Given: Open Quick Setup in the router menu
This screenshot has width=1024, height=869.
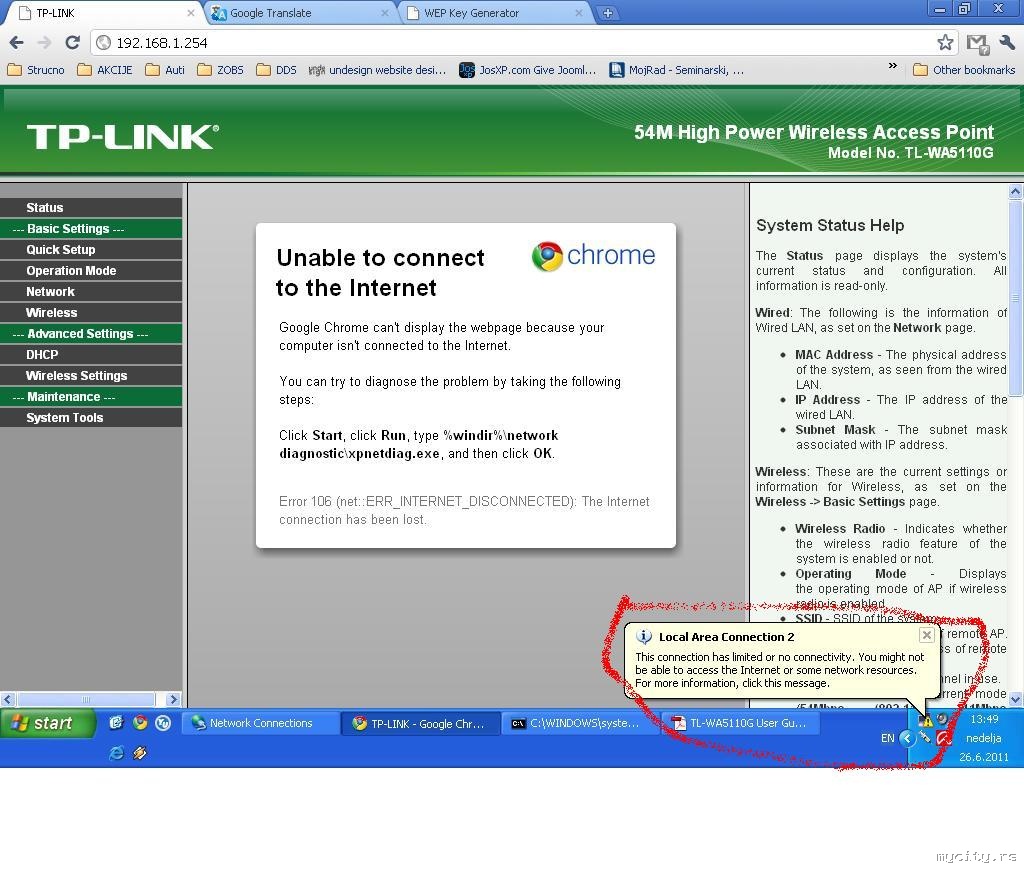Looking at the screenshot, I should (x=91, y=249).
